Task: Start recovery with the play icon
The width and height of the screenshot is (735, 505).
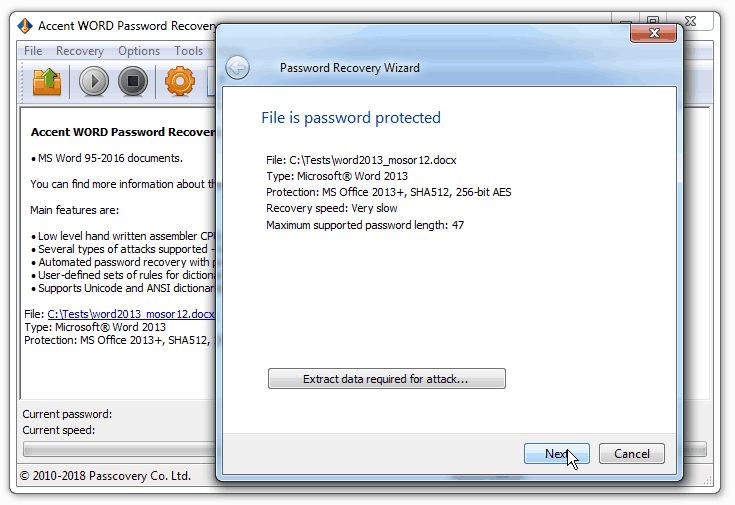Action: coord(94,82)
